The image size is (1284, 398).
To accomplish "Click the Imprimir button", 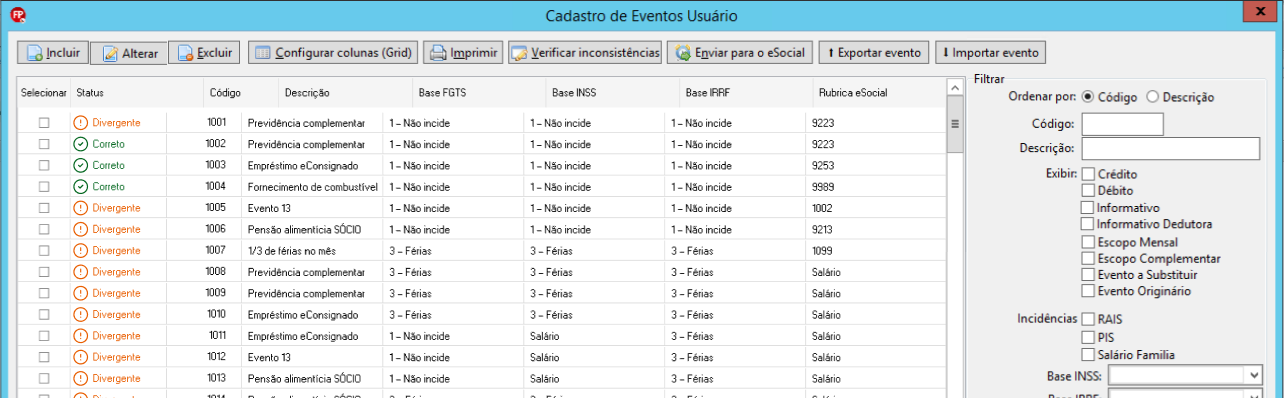I will pos(463,53).
